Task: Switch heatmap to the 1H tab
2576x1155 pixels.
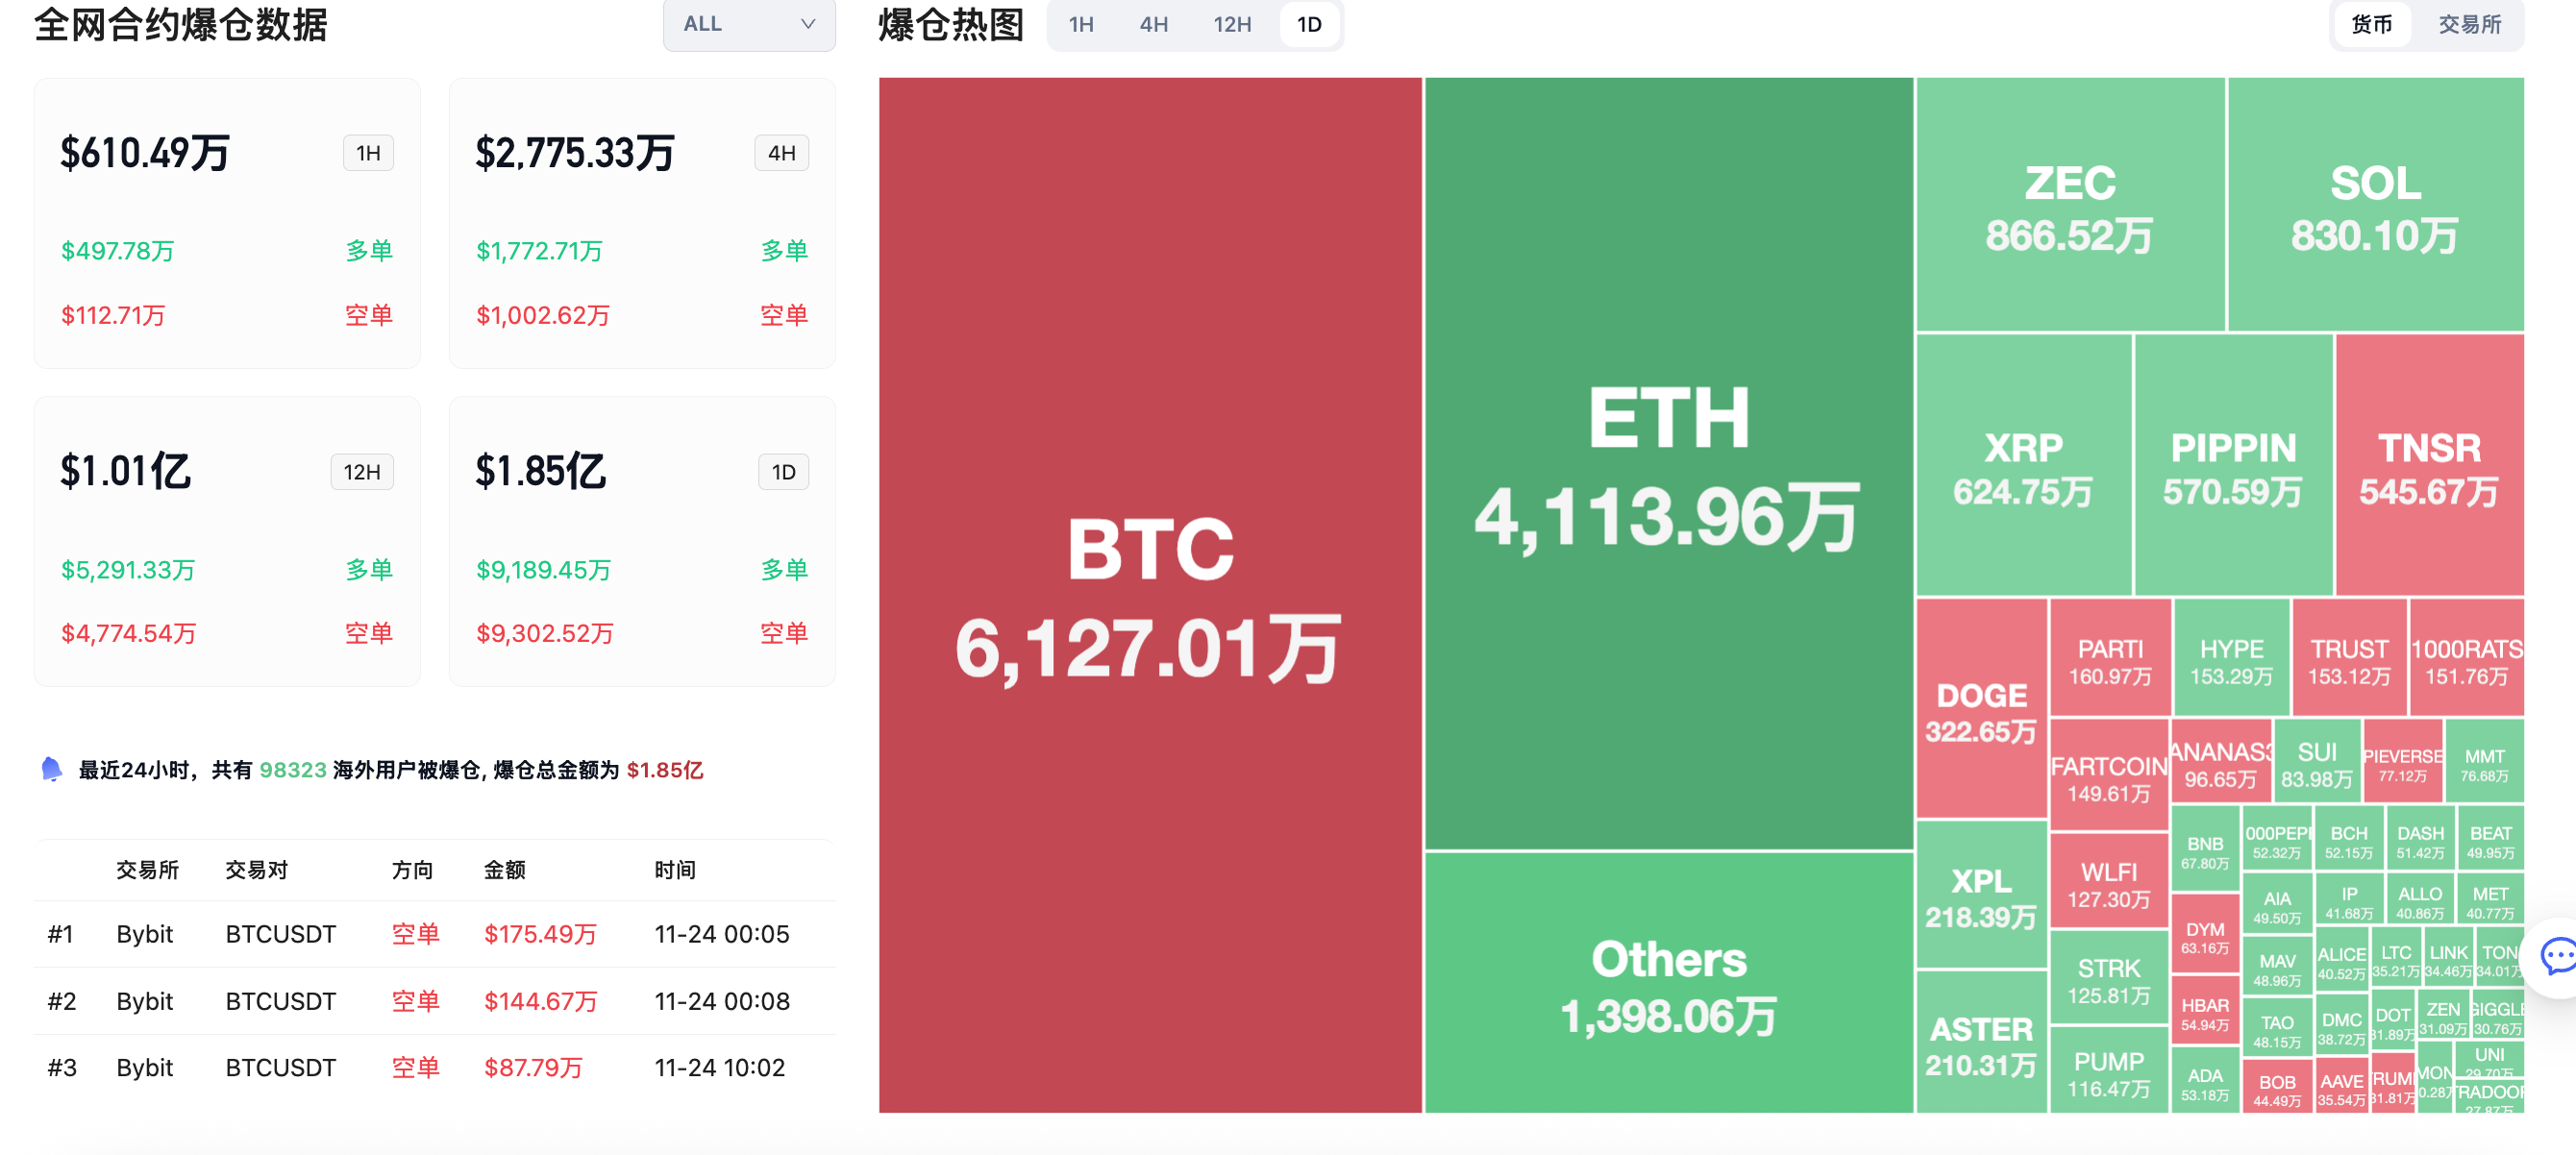Action: [1080, 24]
